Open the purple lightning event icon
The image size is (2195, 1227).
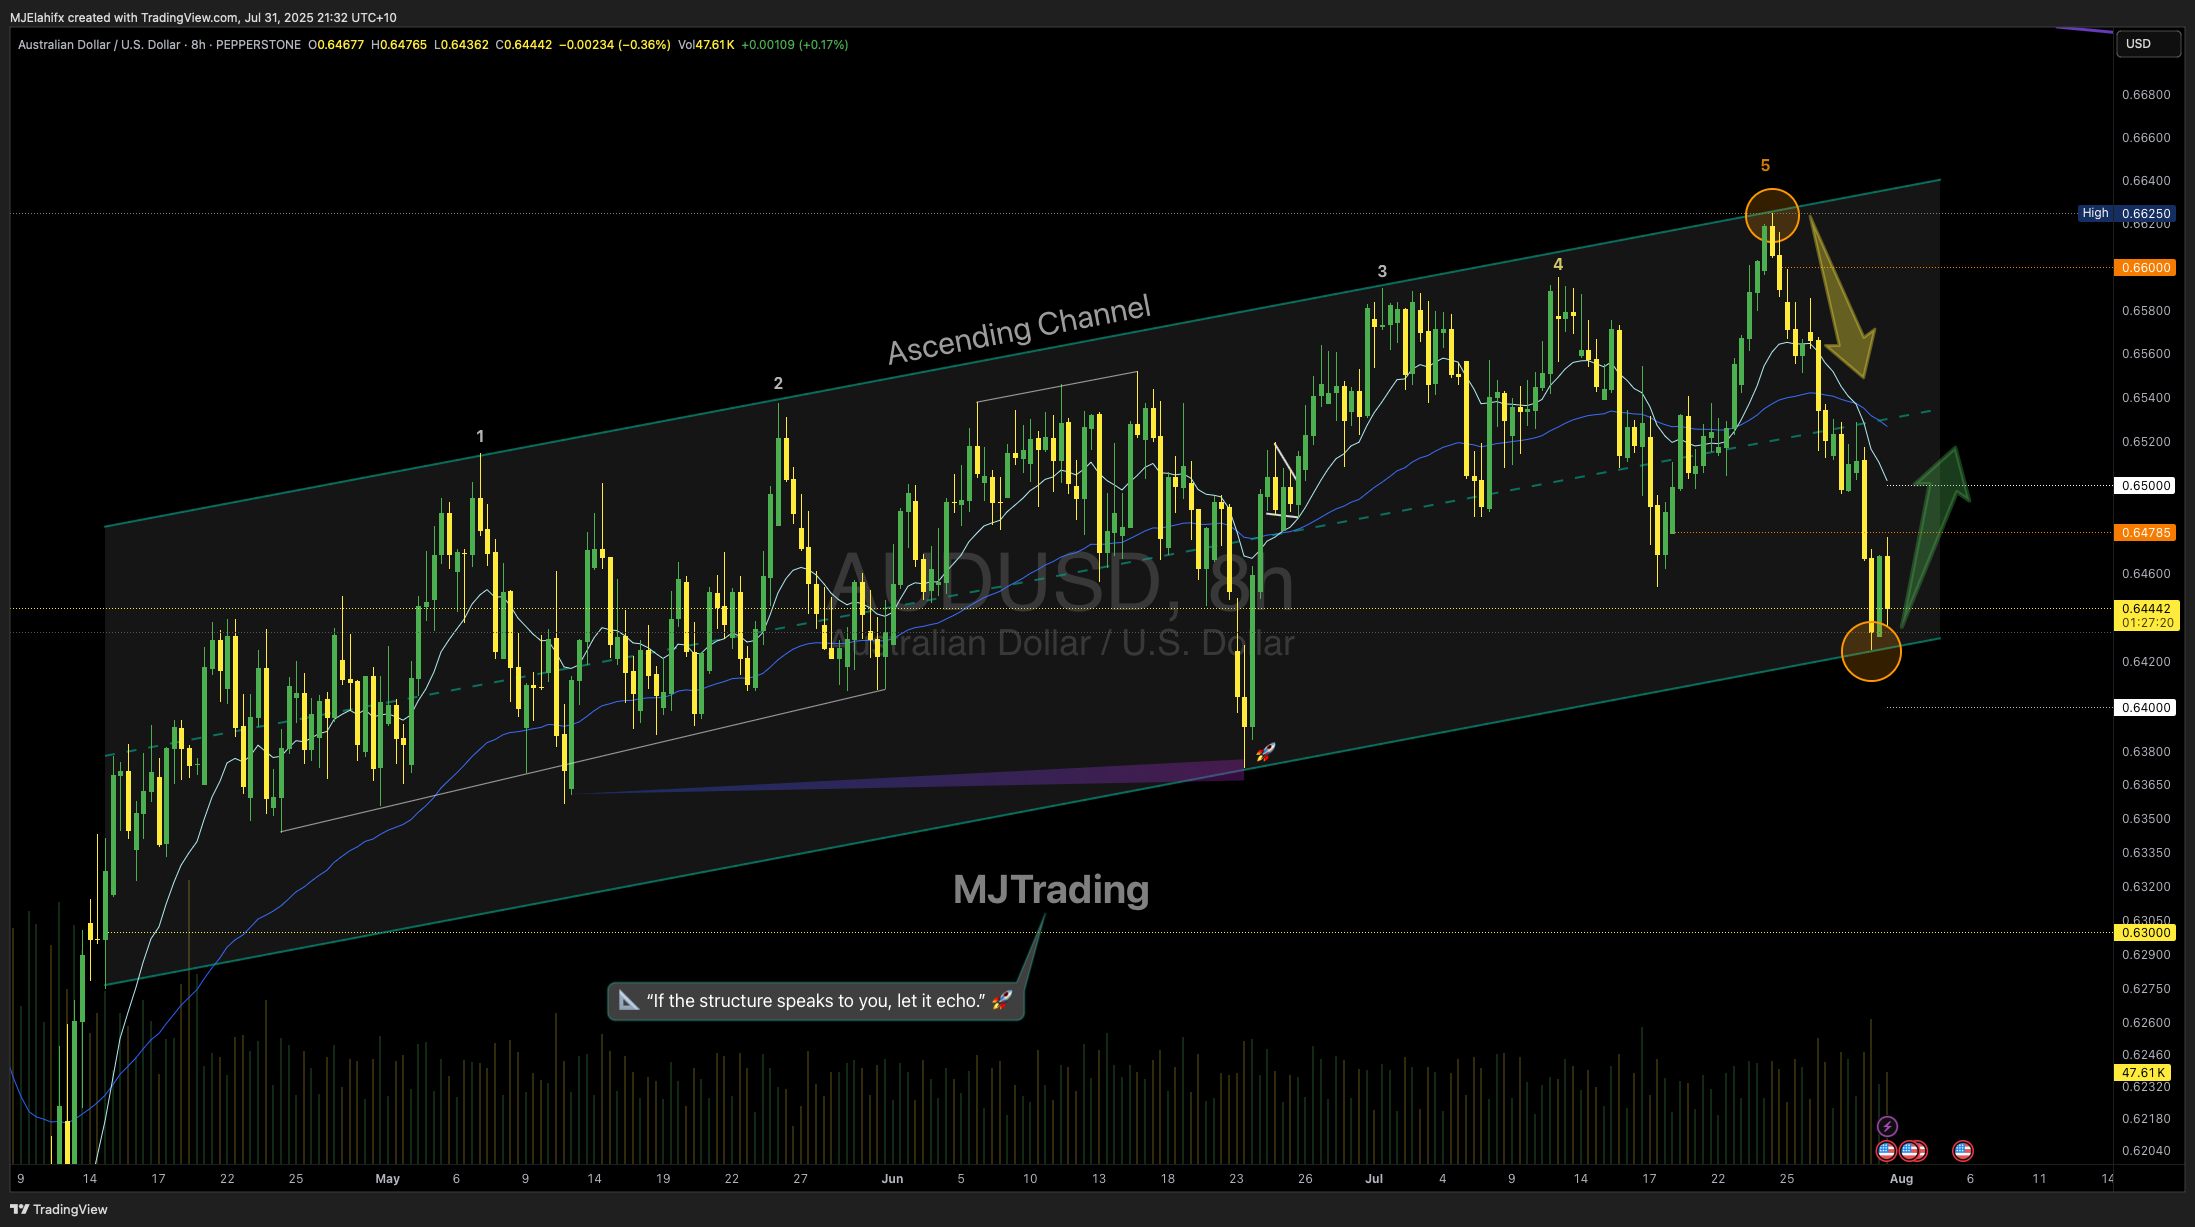pyautogui.click(x=1887, y=1126)
